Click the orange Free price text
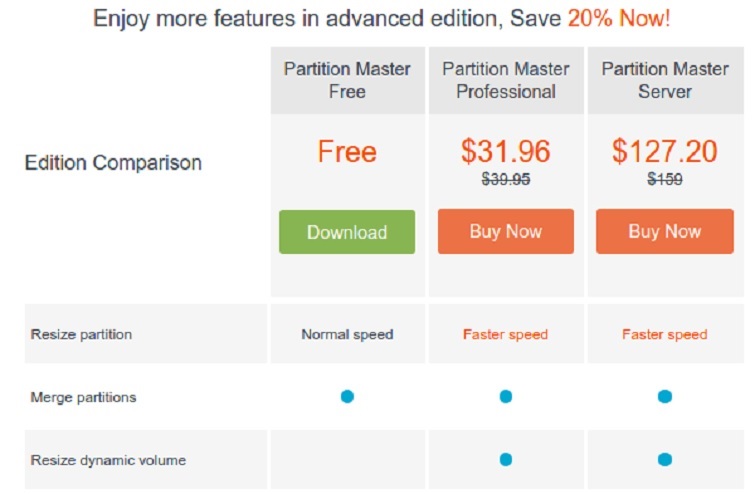Viewport: 755px width, 494px height. pyautogui.click(x=347, y=152)
